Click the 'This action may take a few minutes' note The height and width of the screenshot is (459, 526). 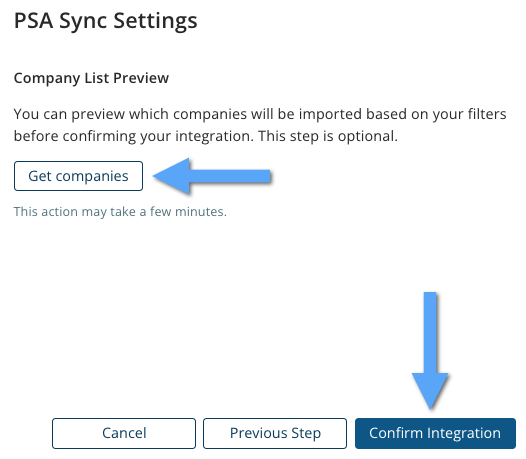(120, 212)
